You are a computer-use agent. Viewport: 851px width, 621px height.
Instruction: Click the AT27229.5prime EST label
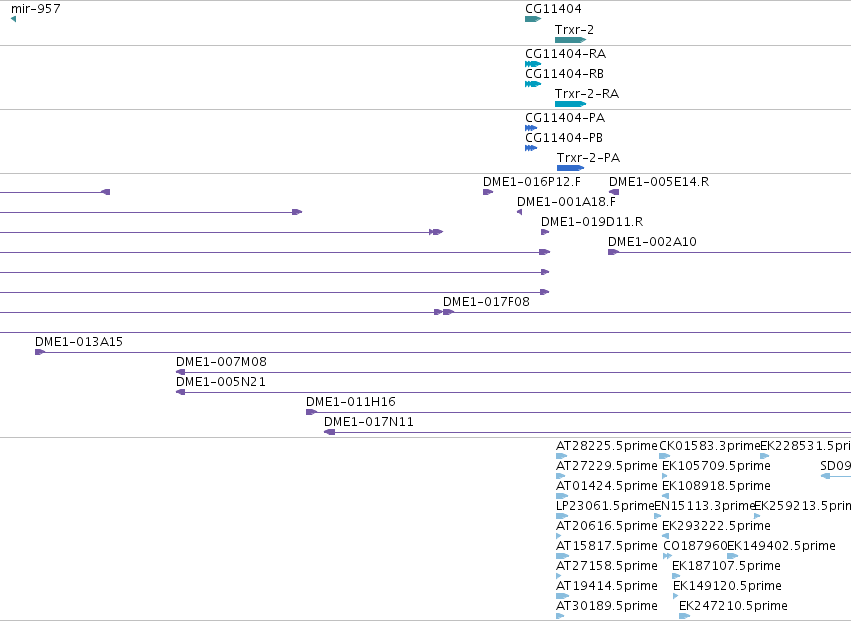coord(607,466)
